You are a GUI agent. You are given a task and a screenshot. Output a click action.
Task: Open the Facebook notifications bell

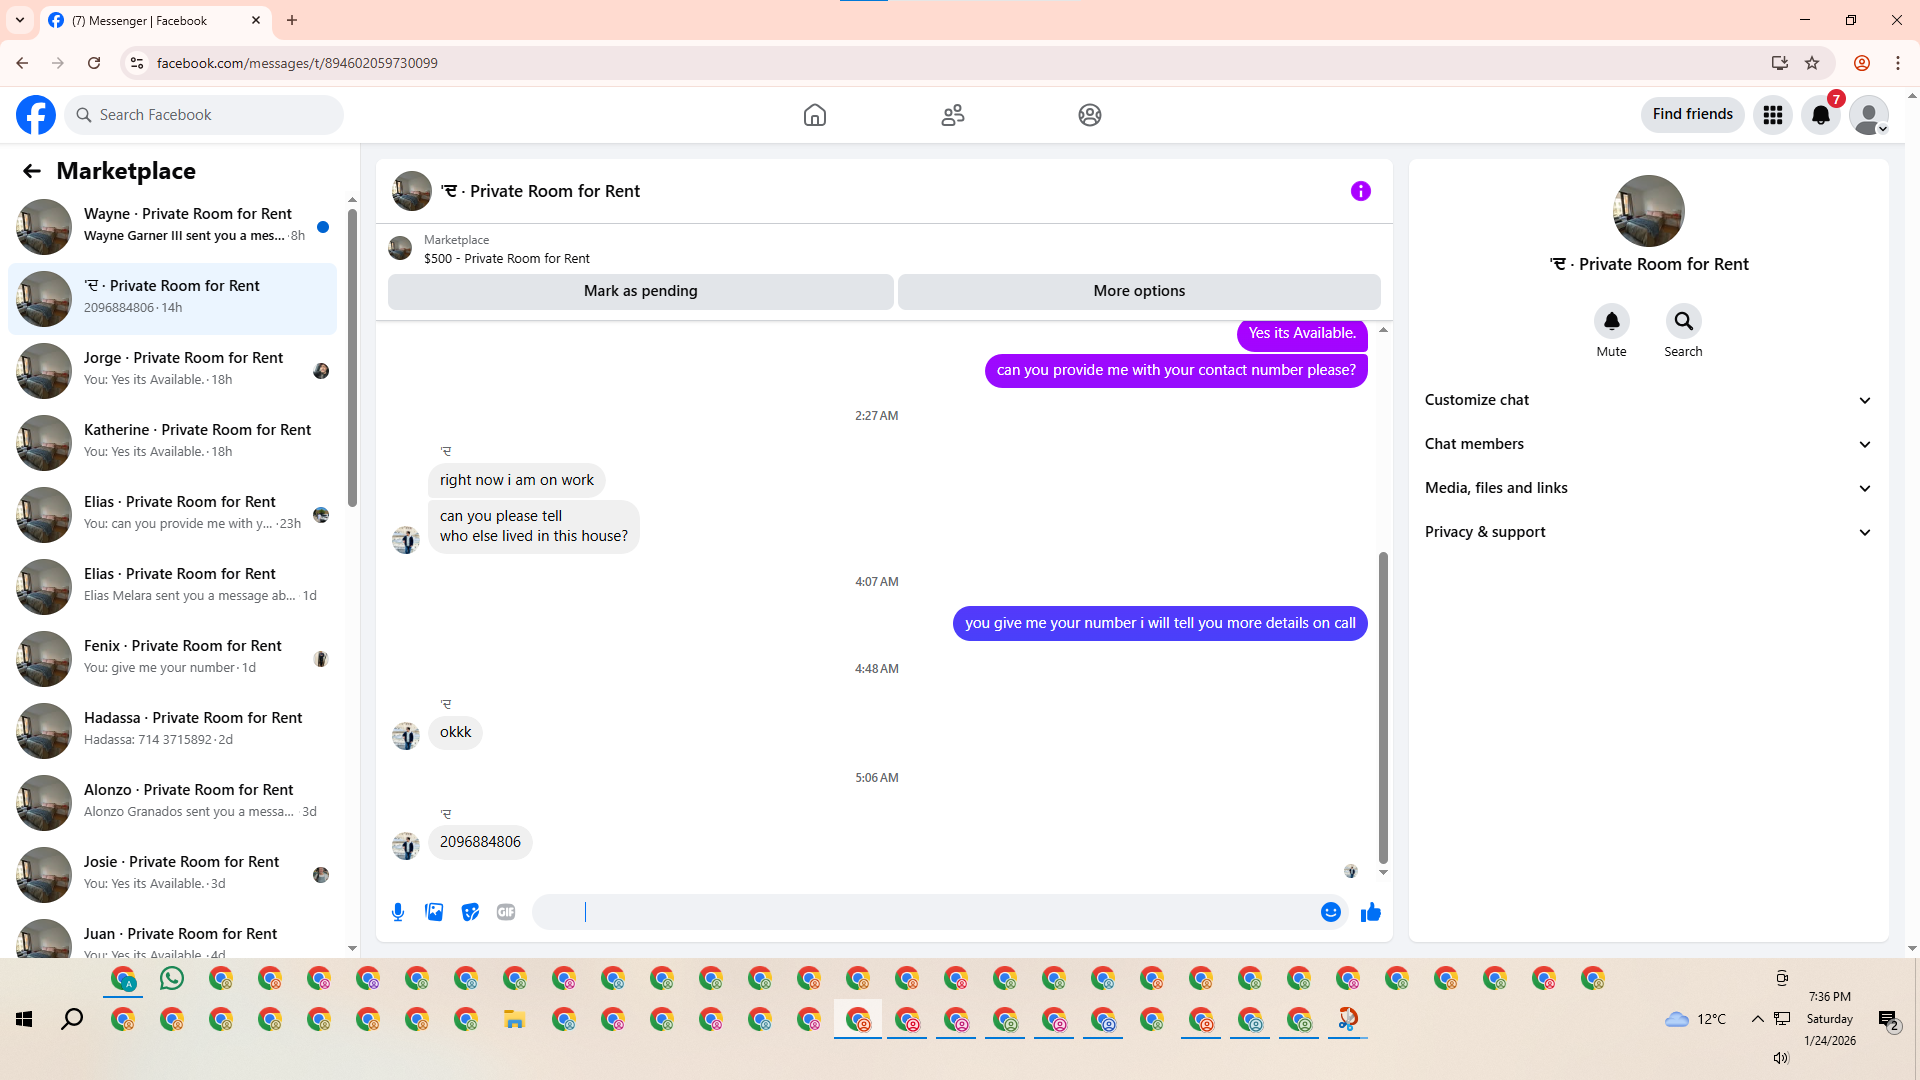[x=1820, y=115]
